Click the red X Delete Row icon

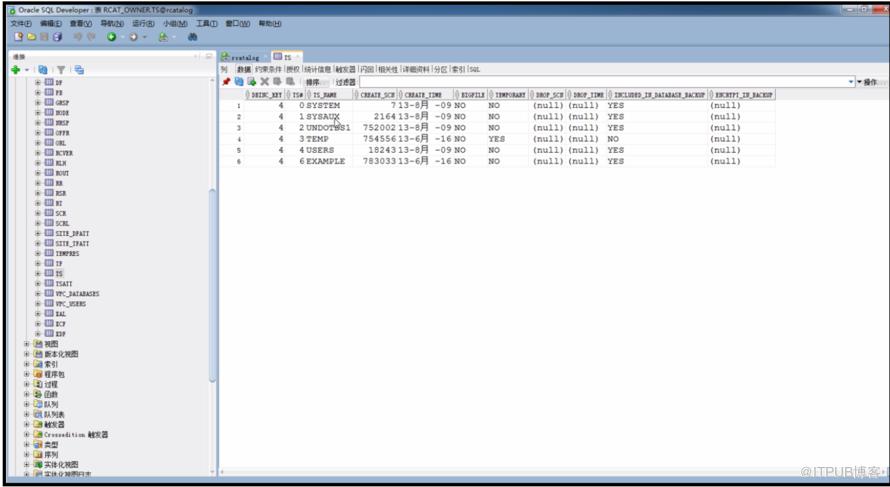pos(265,82)
